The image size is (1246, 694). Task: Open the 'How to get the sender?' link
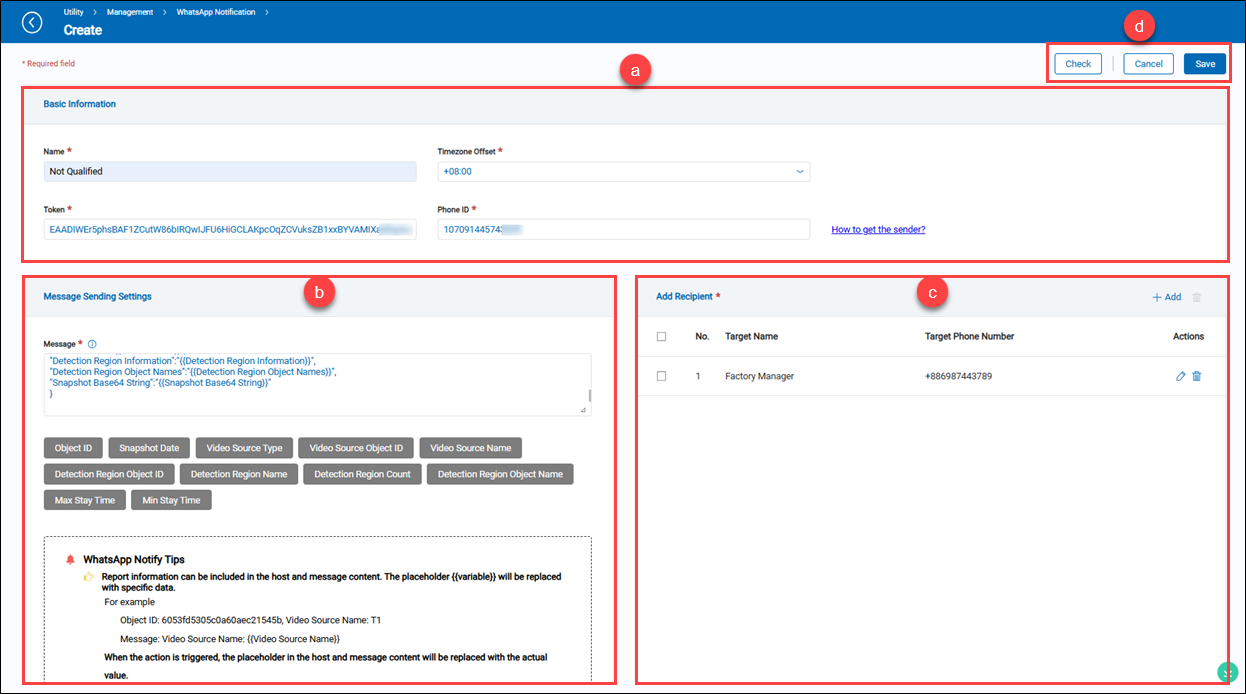[x=878, y=229]
